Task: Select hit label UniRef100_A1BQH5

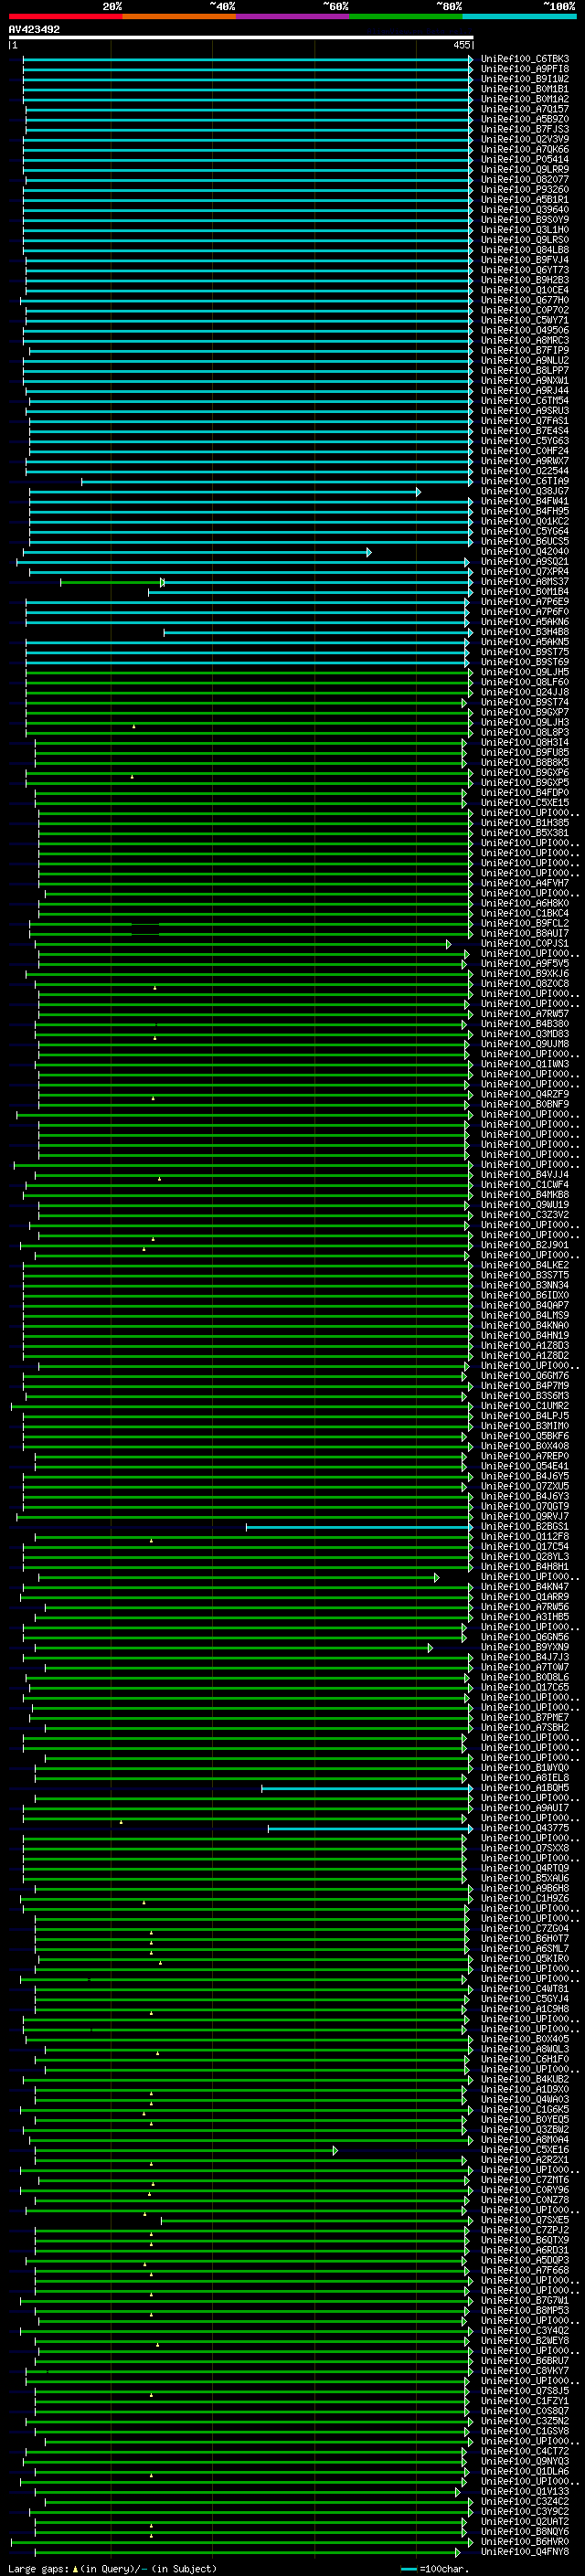Action: tap(525, 1788)
